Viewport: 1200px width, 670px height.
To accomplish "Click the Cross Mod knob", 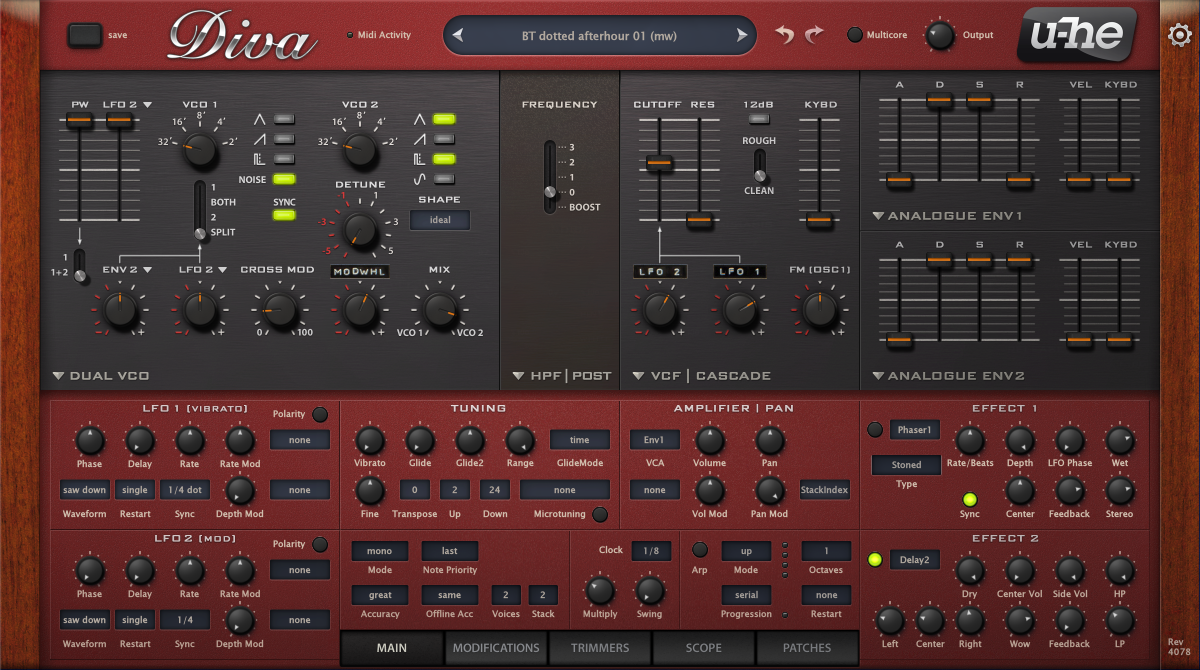I will pos(278,311).
